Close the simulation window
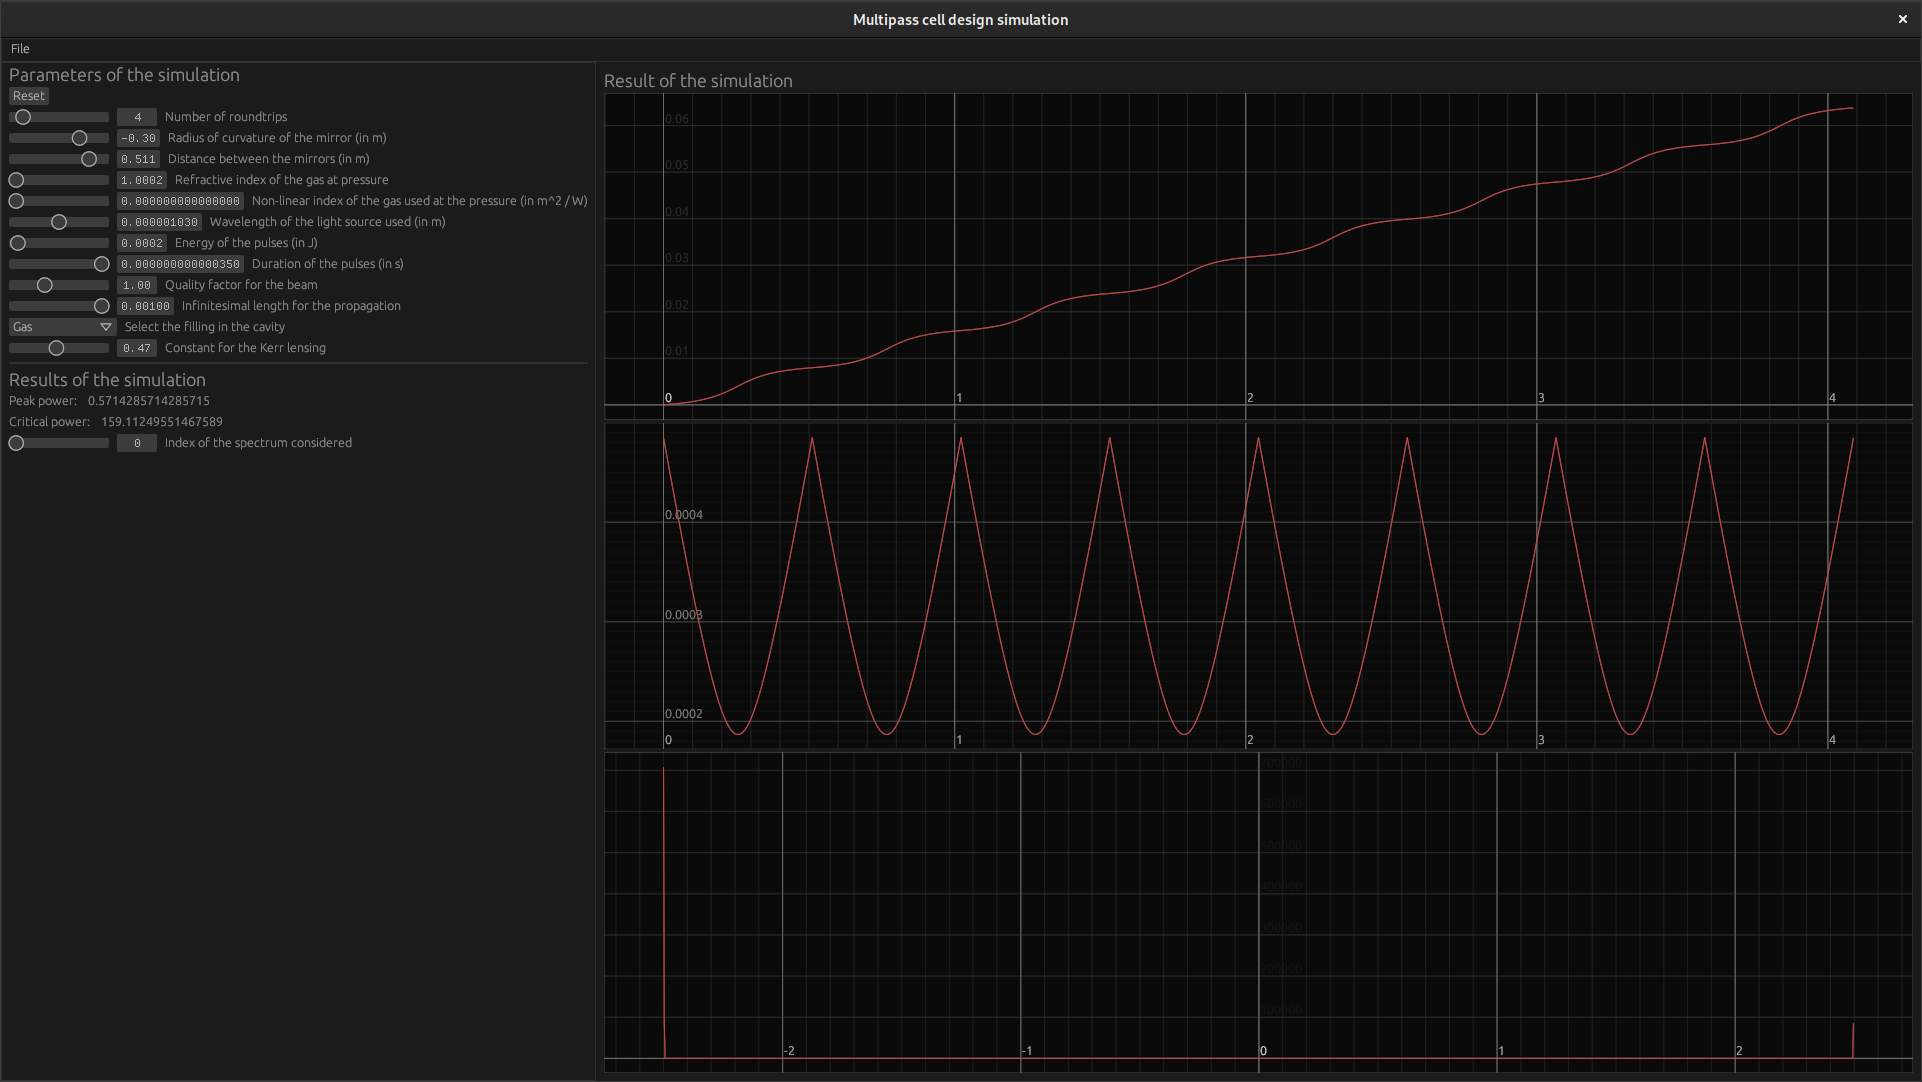 (1902, 19)
